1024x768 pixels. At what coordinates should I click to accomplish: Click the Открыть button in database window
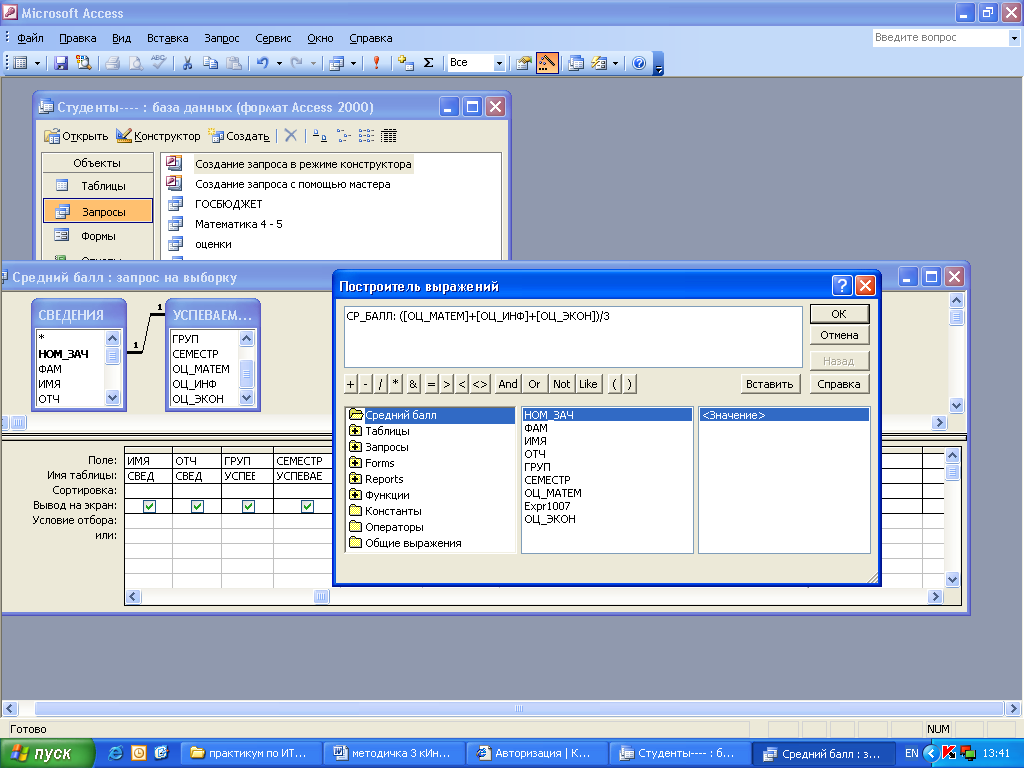pyautogui.click(x=76, y=136)
